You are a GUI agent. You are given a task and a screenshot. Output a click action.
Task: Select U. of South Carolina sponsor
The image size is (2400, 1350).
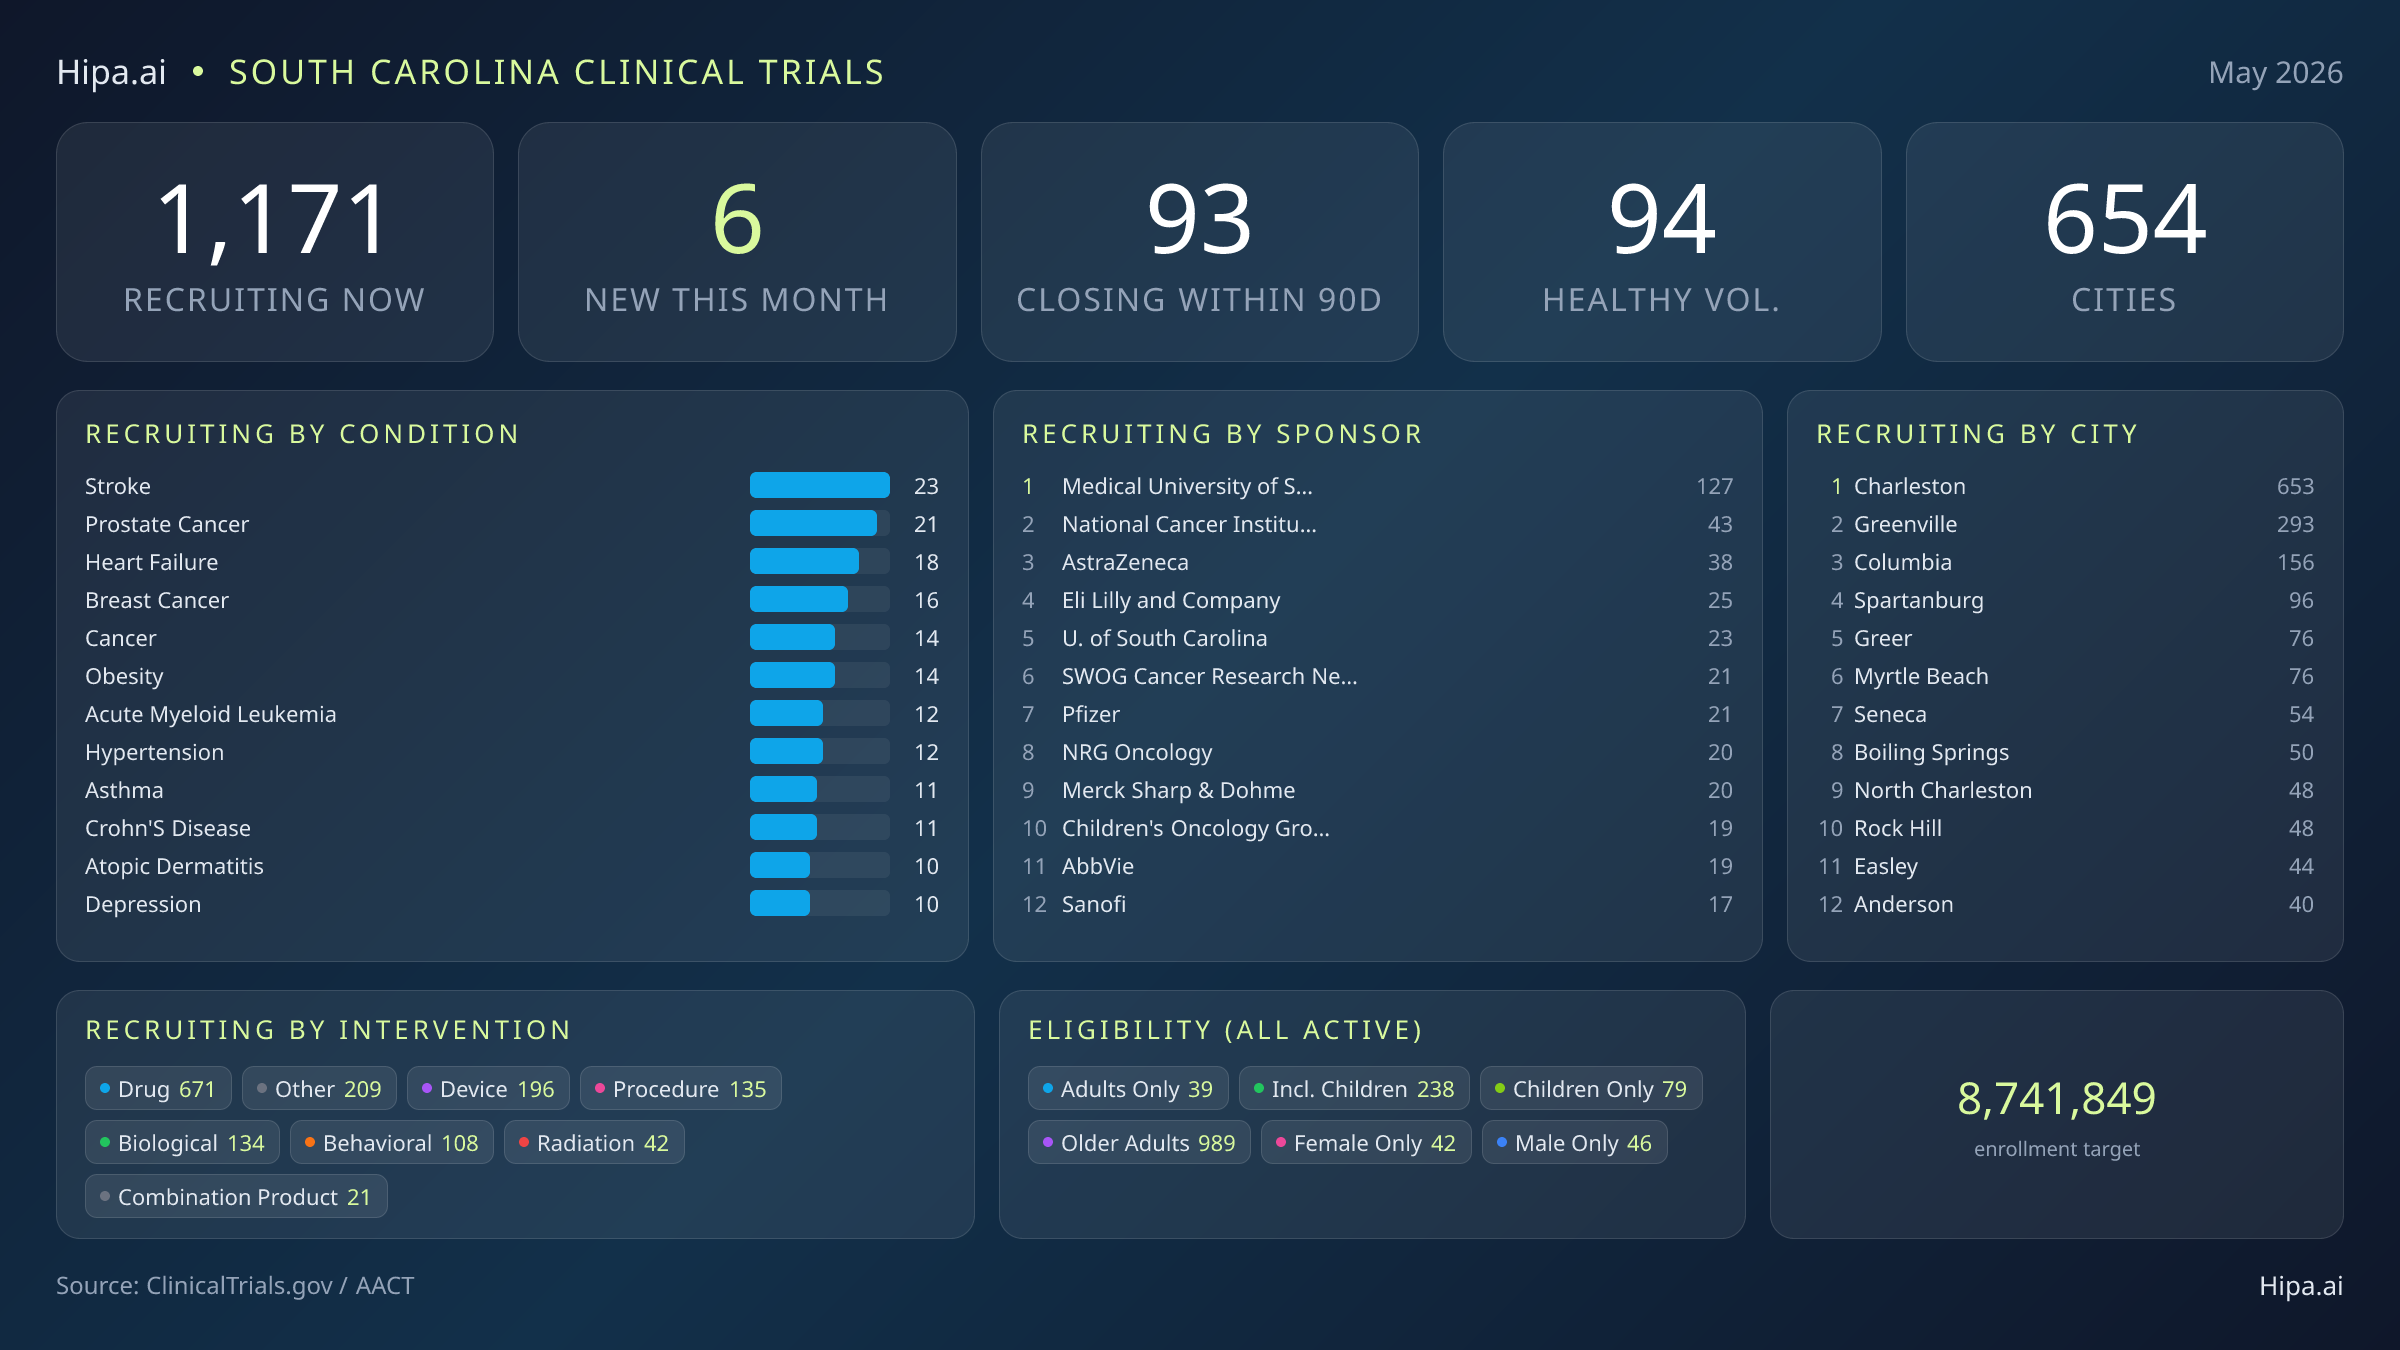(1377, 638)
